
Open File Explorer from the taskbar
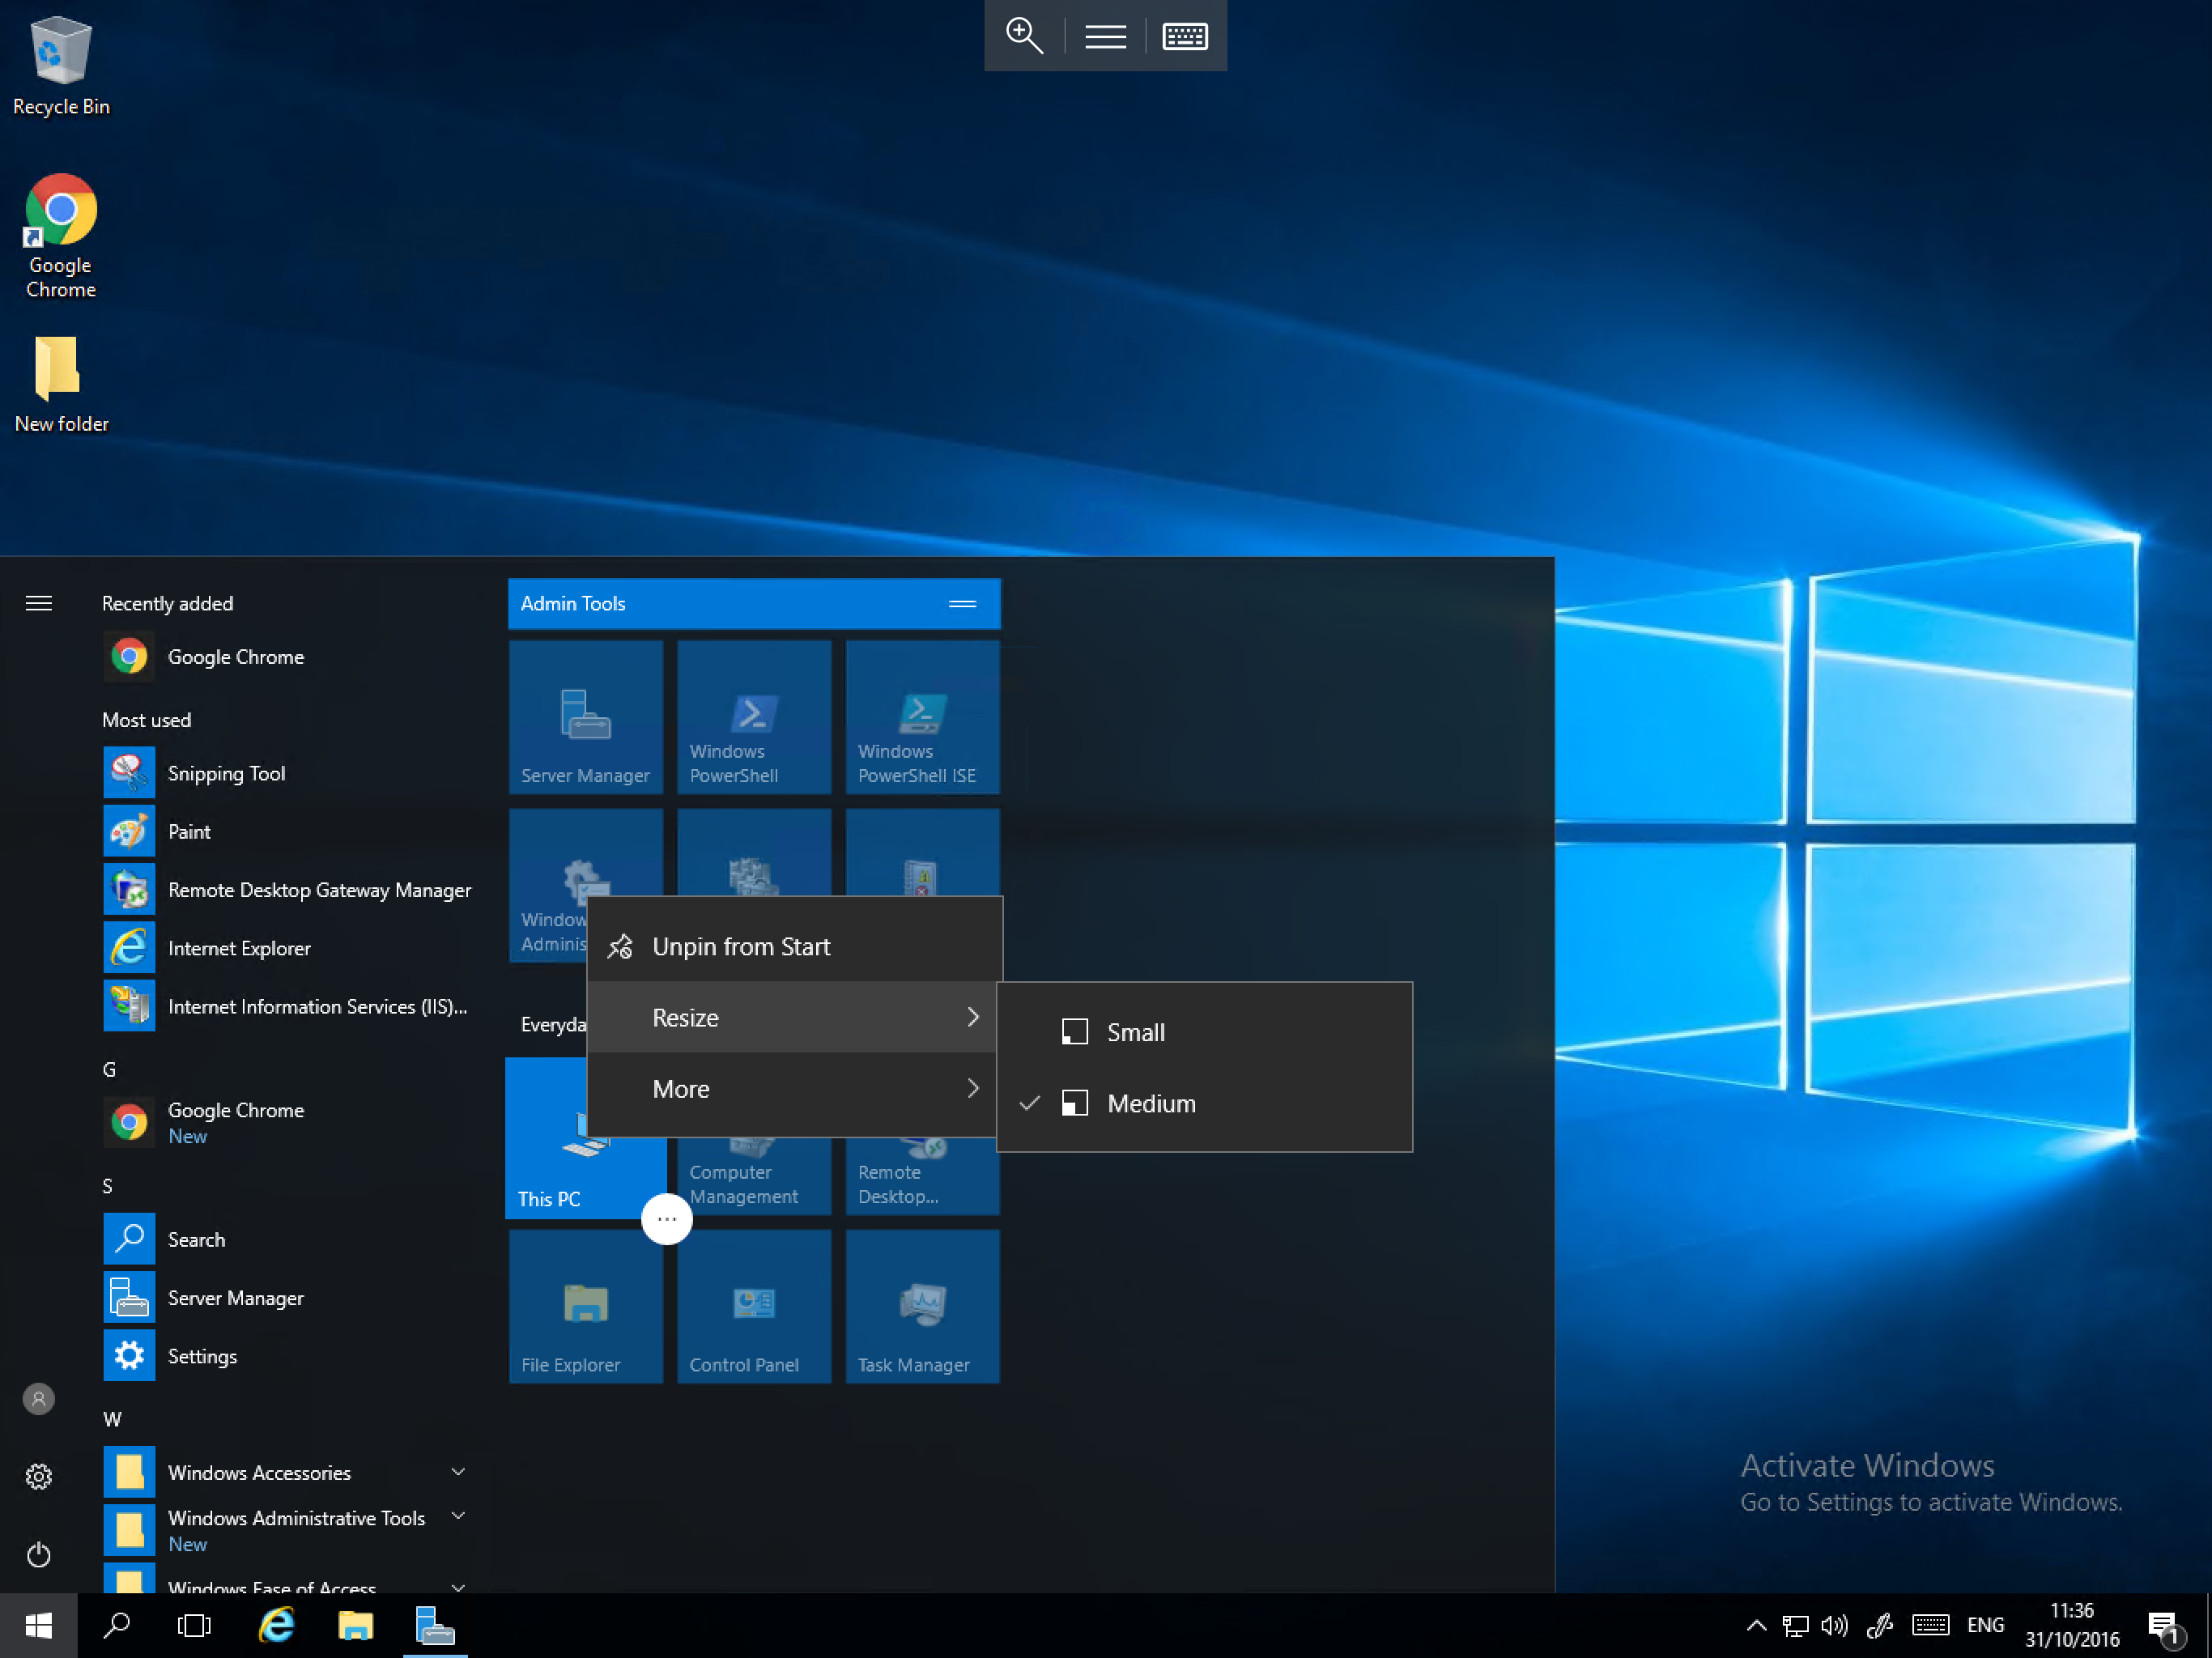tap(355, 1625)
